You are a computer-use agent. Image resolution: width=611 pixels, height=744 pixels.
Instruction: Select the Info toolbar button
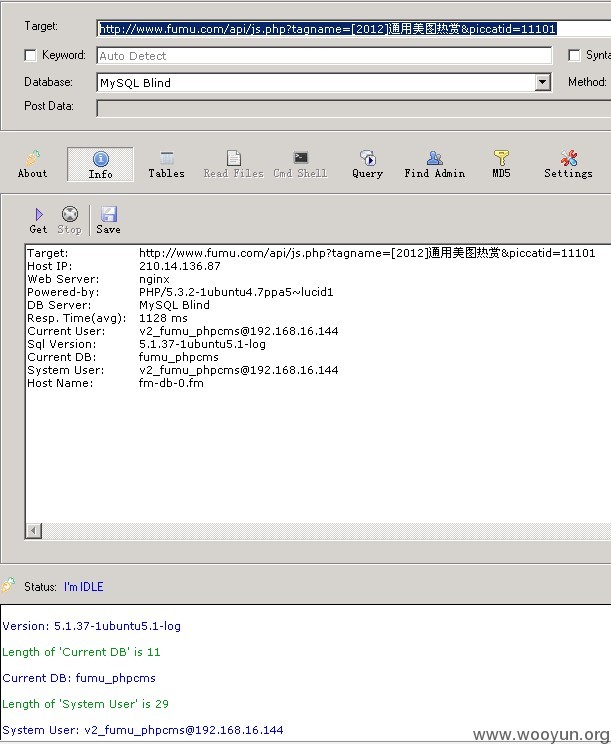[100, 164]
